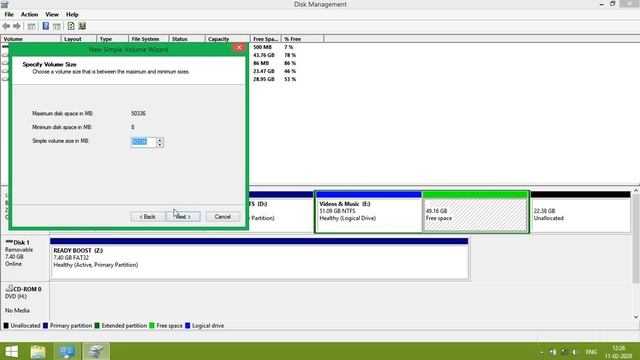Click the Back arrow toolbar icon
Image resolution: width=640 pixels, height=360 pixels.
(6, 26)
